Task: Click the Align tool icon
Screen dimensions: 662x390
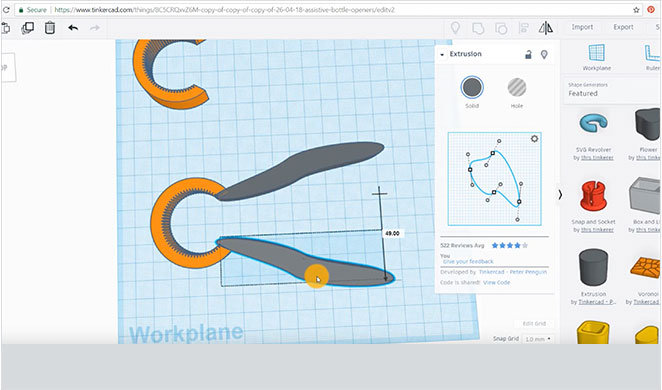Action: (524, 28)
